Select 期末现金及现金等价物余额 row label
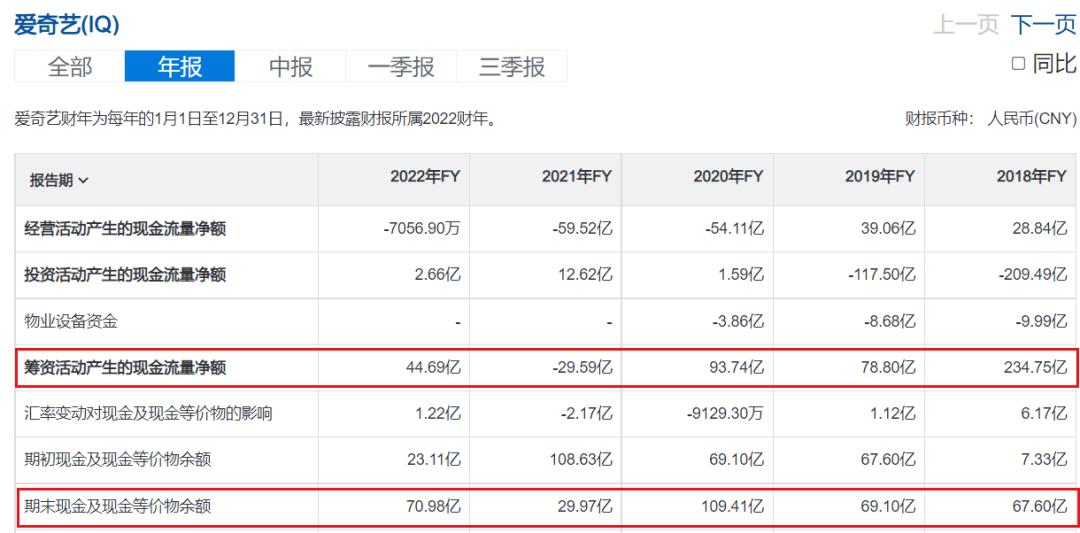The height and width of the screenshot is (533, 1080). pos(118,507)
